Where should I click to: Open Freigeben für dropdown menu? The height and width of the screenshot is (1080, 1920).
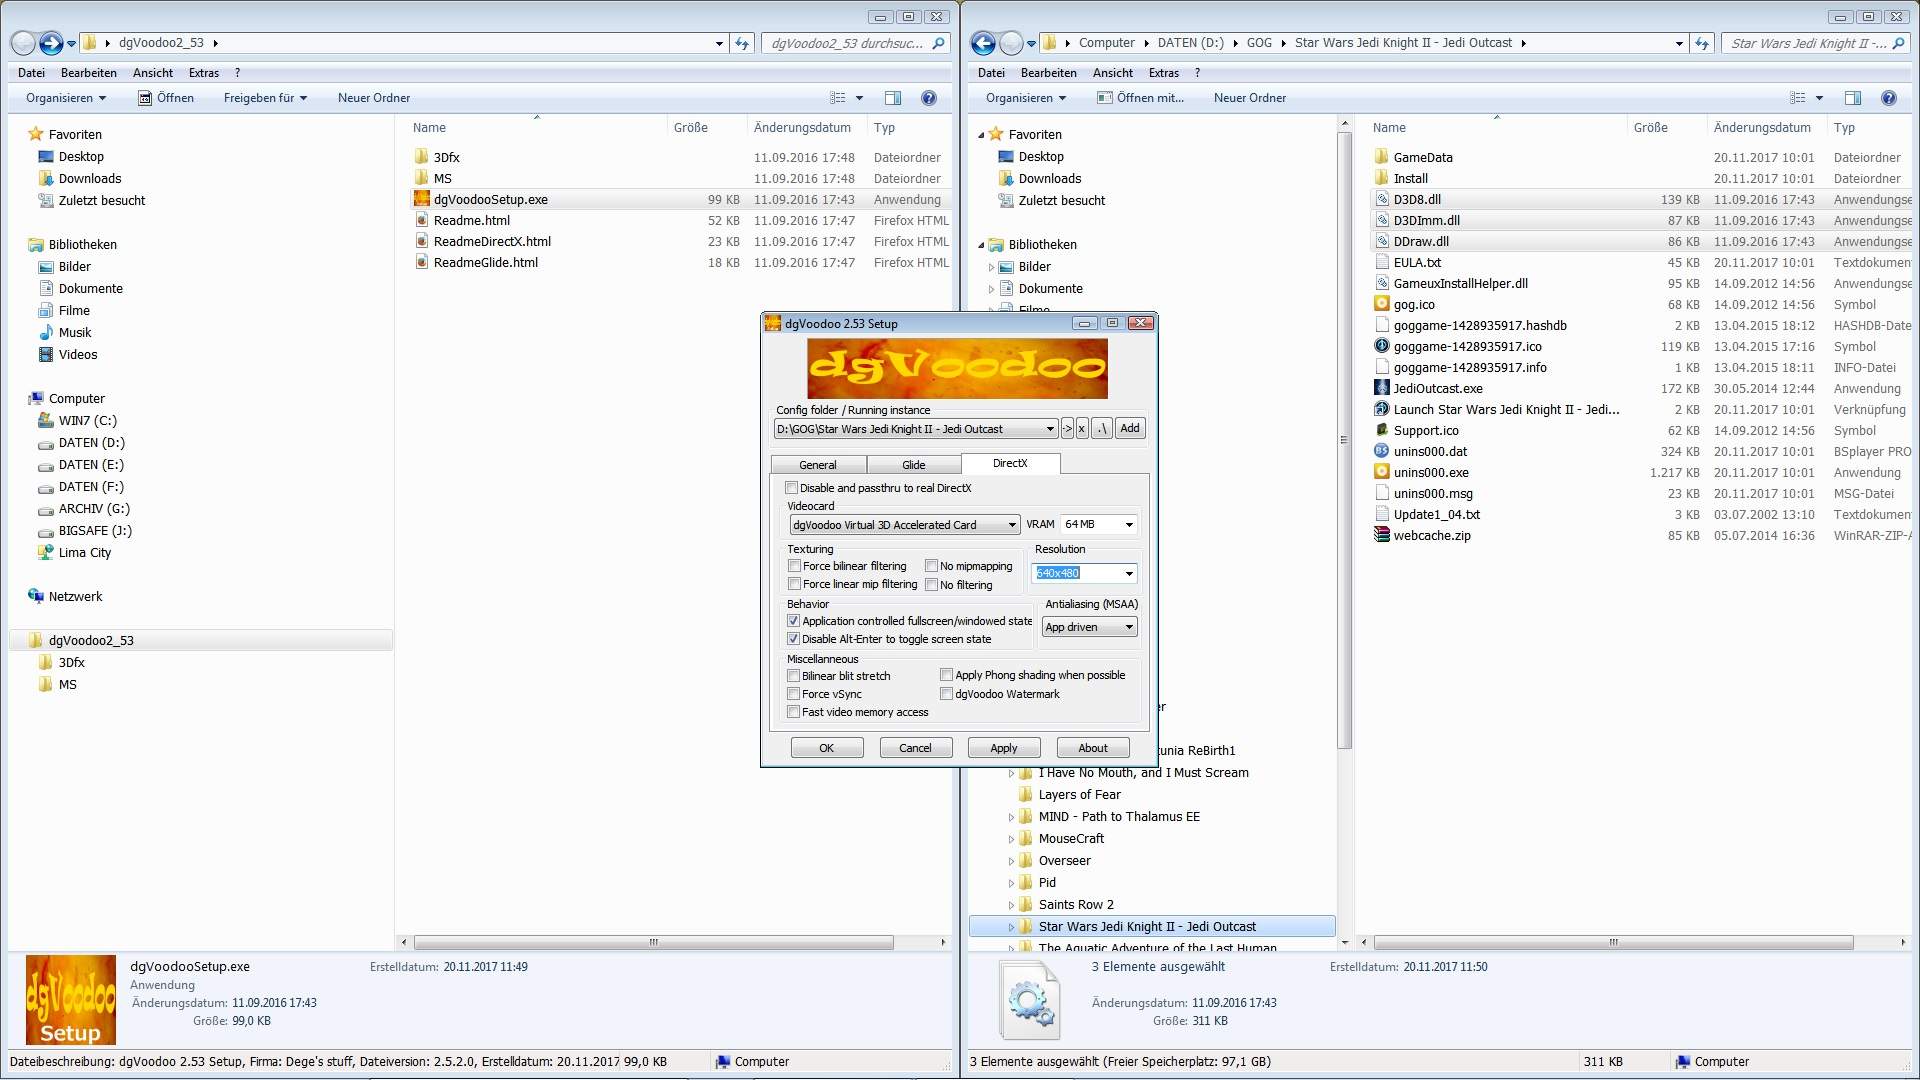click(265, 98)
